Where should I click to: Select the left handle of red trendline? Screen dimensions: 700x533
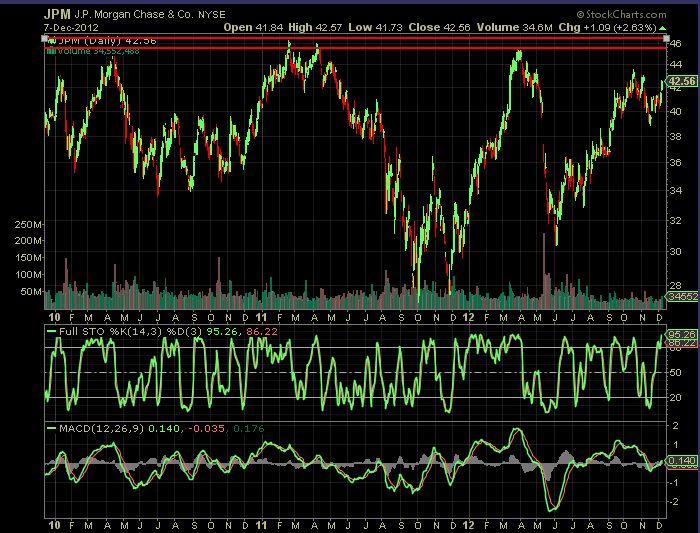(x=46, y=38)
